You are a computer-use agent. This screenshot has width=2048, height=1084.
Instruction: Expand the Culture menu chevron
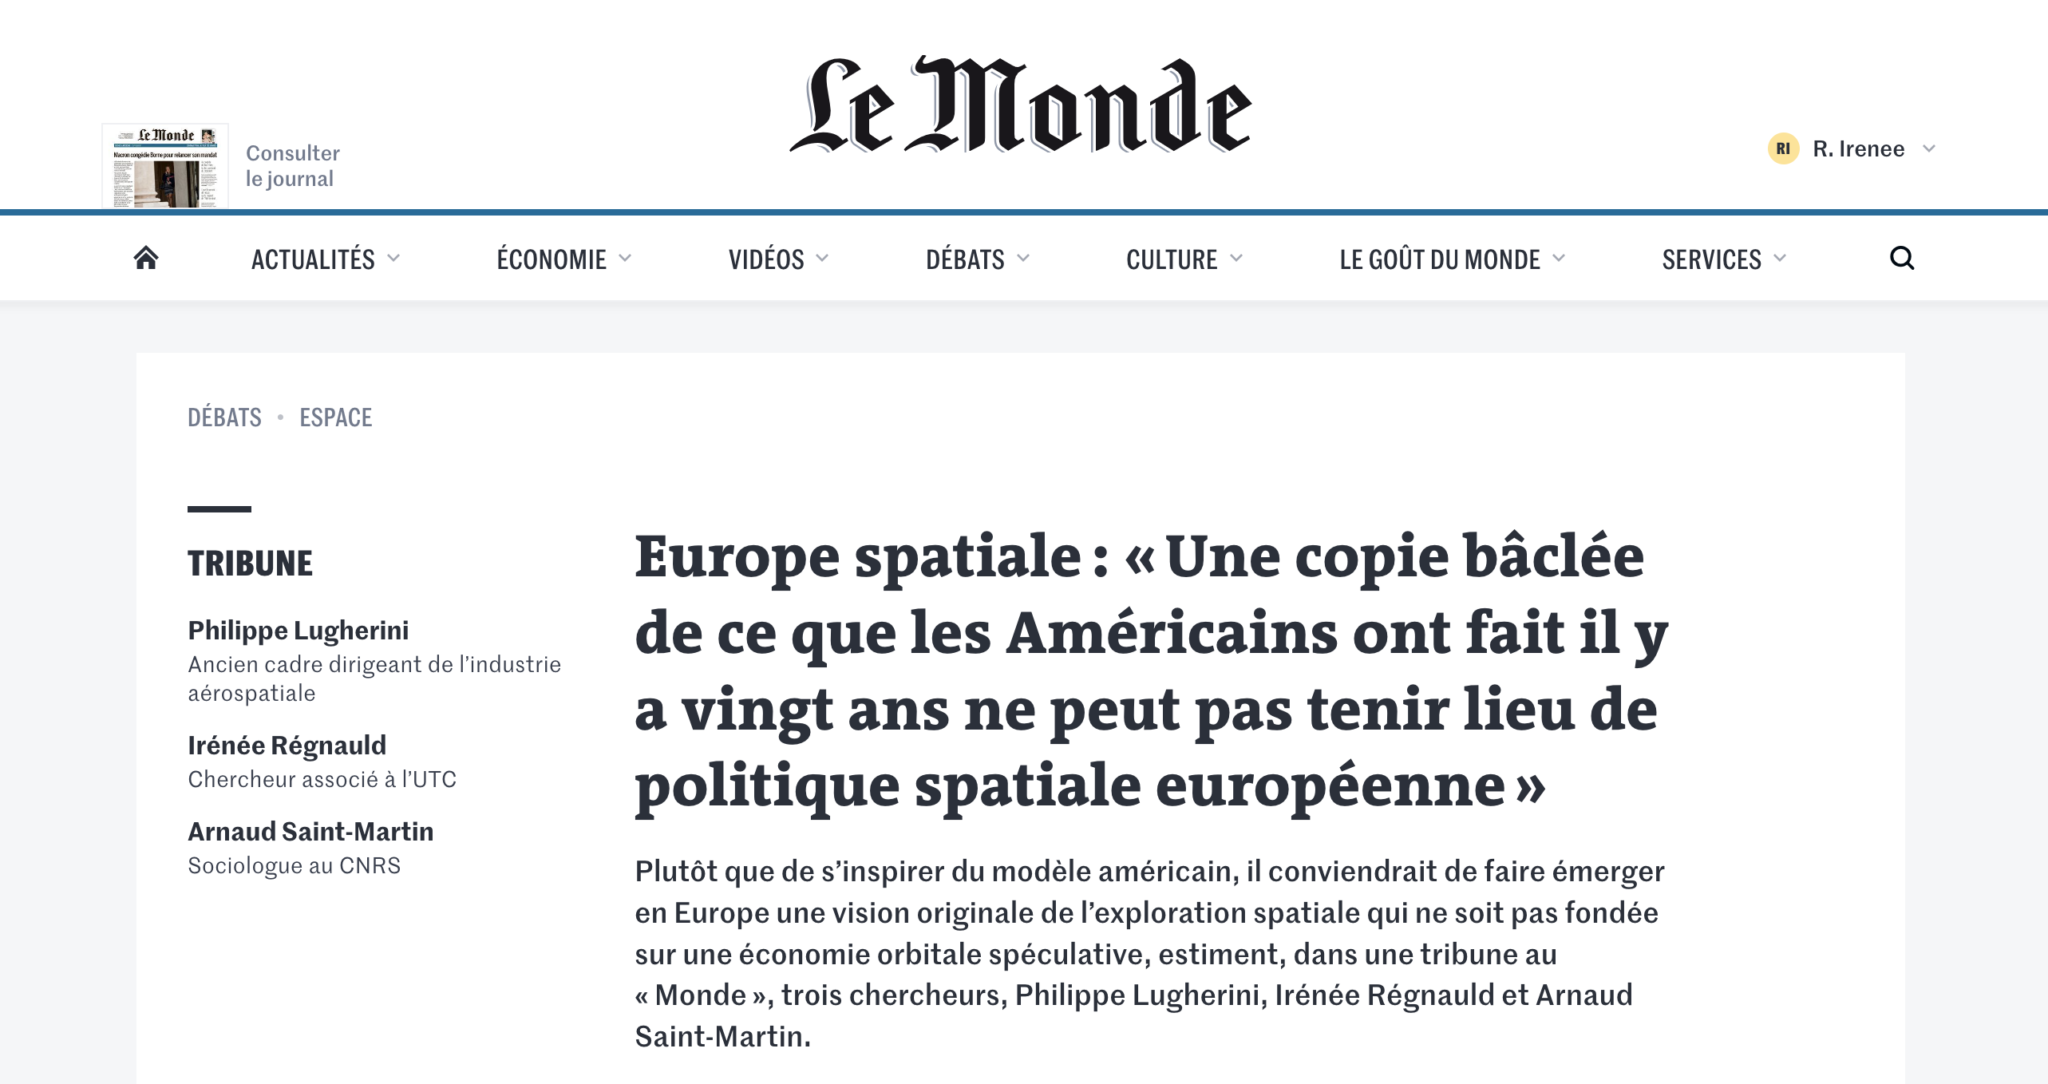point(1236,258)
